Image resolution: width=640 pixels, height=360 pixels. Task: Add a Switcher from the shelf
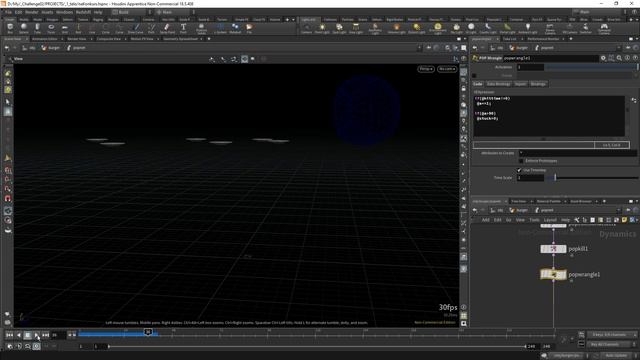click(585, 28)
